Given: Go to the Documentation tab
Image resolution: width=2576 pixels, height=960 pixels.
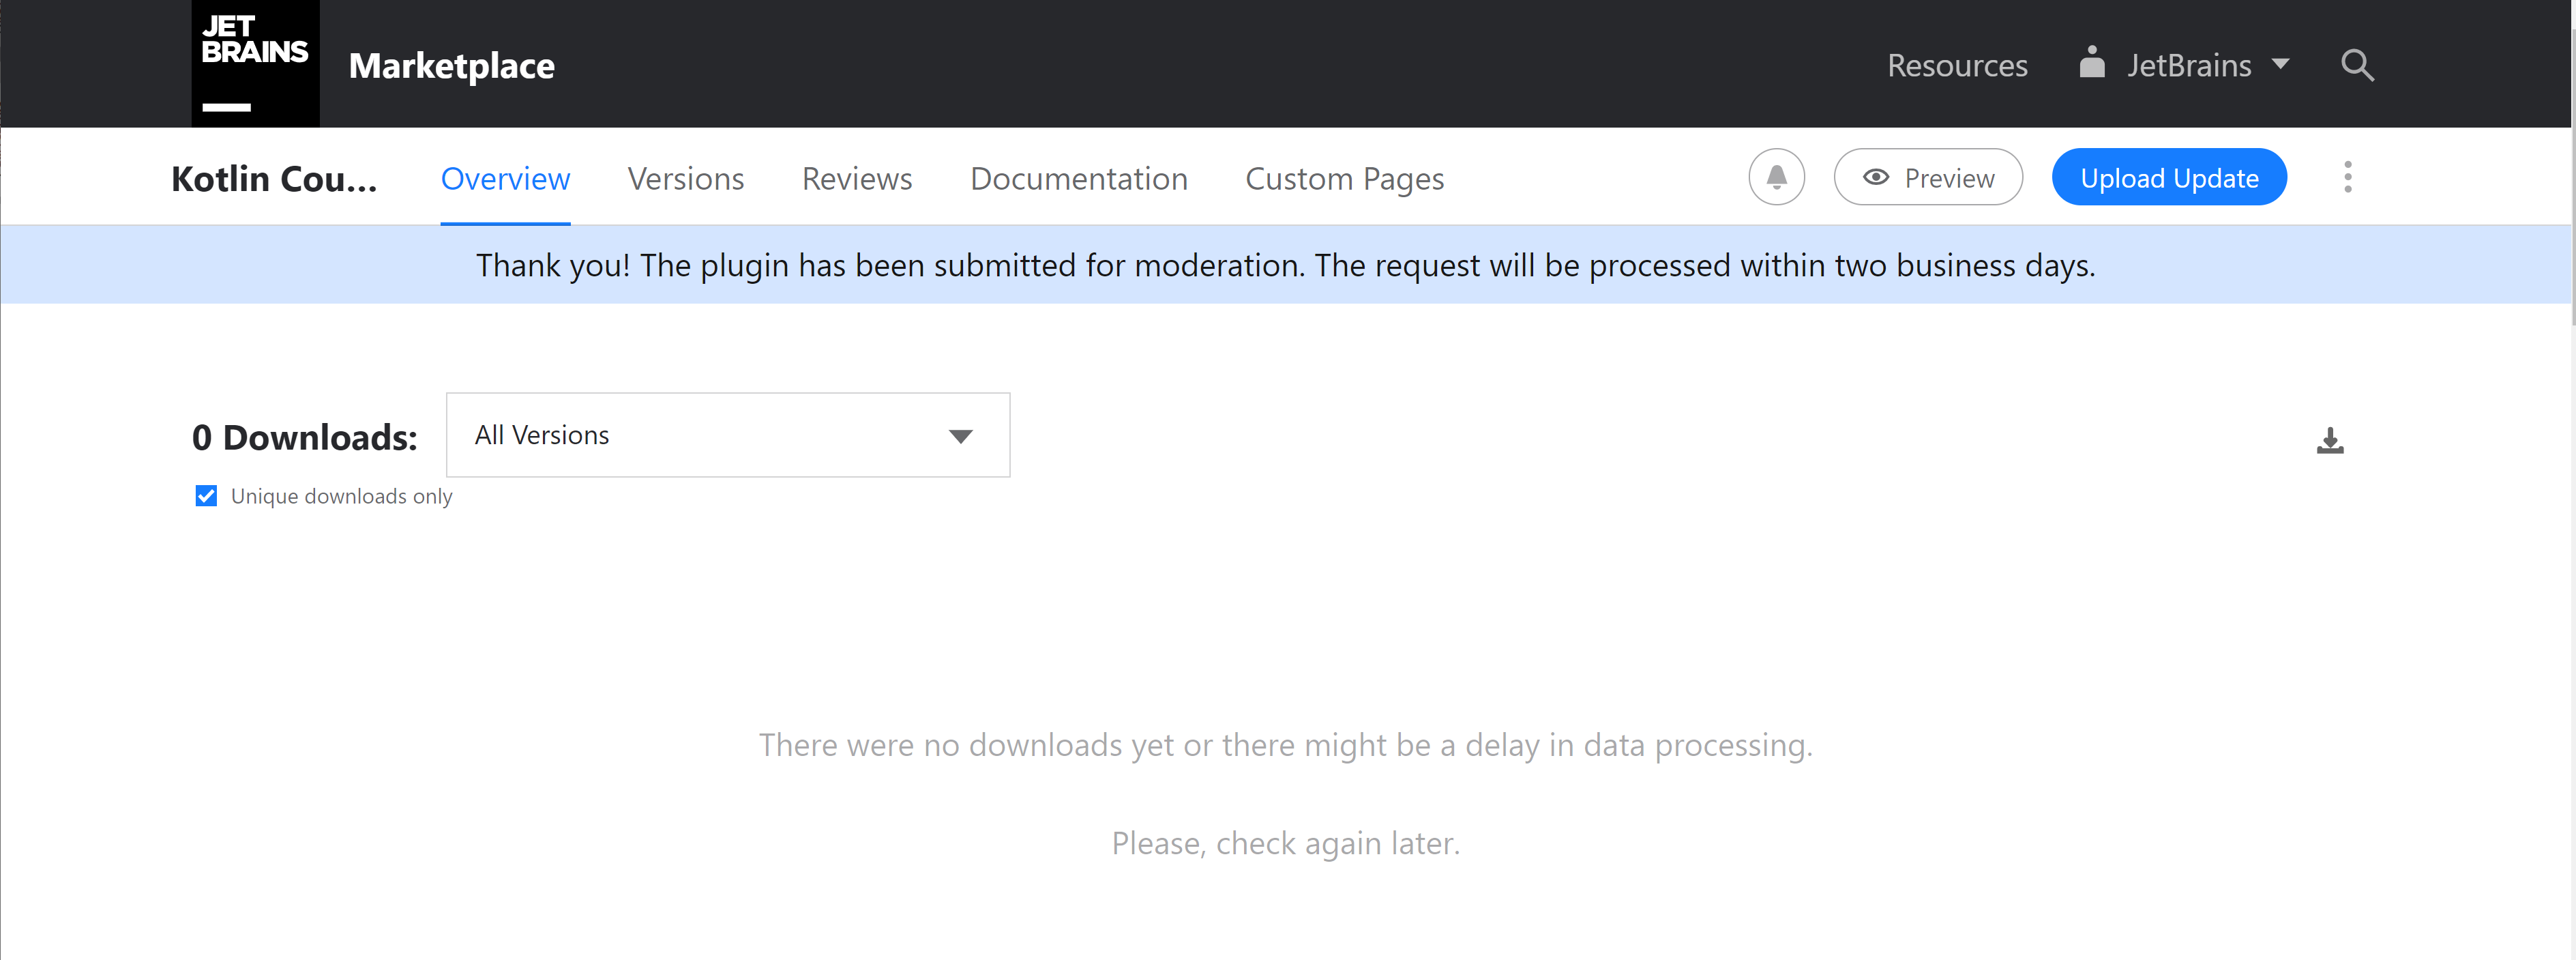Looking at the screenshot, I should [1078, 179].
